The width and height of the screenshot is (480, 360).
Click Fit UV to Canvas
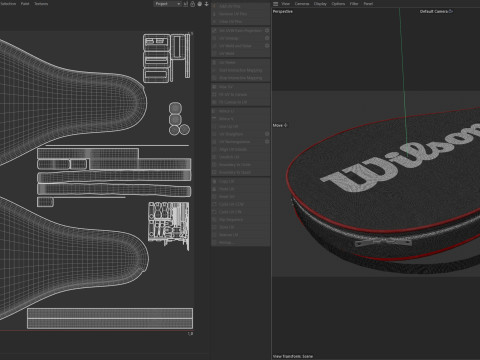coord(240,95)
